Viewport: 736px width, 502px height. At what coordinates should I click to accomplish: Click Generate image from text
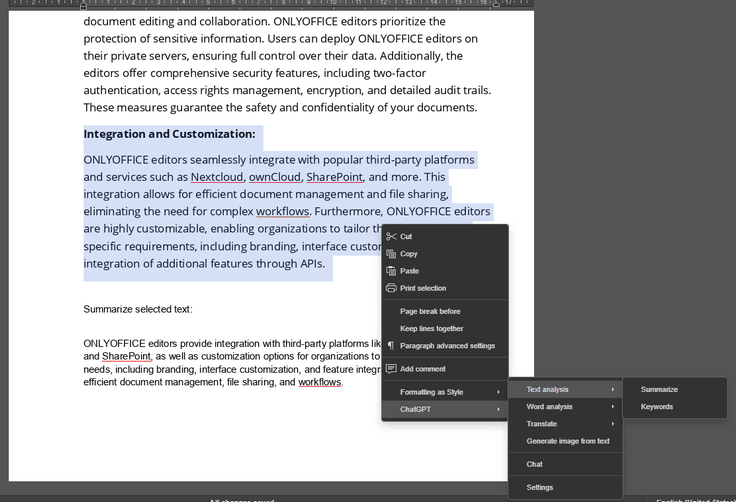point(566,441)
